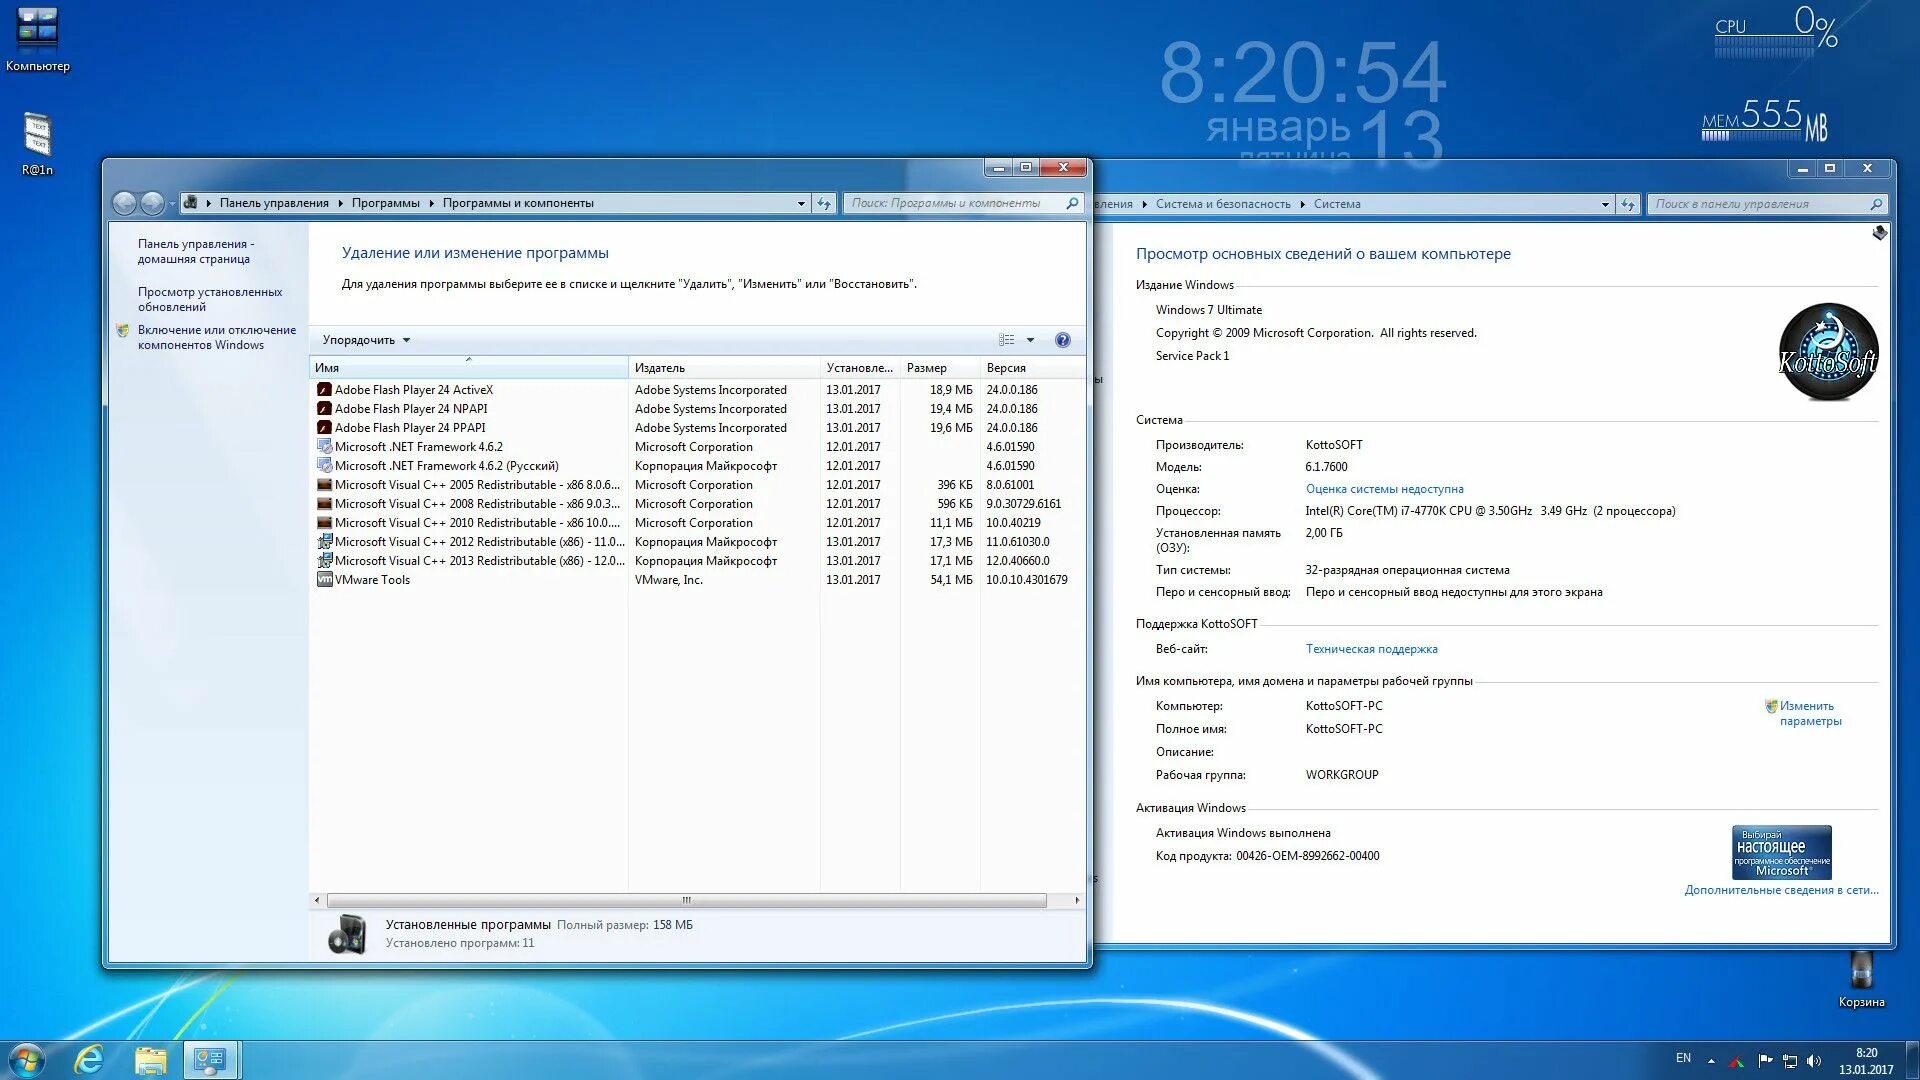Click the volume speaker tray icon

[1814, 1061]
